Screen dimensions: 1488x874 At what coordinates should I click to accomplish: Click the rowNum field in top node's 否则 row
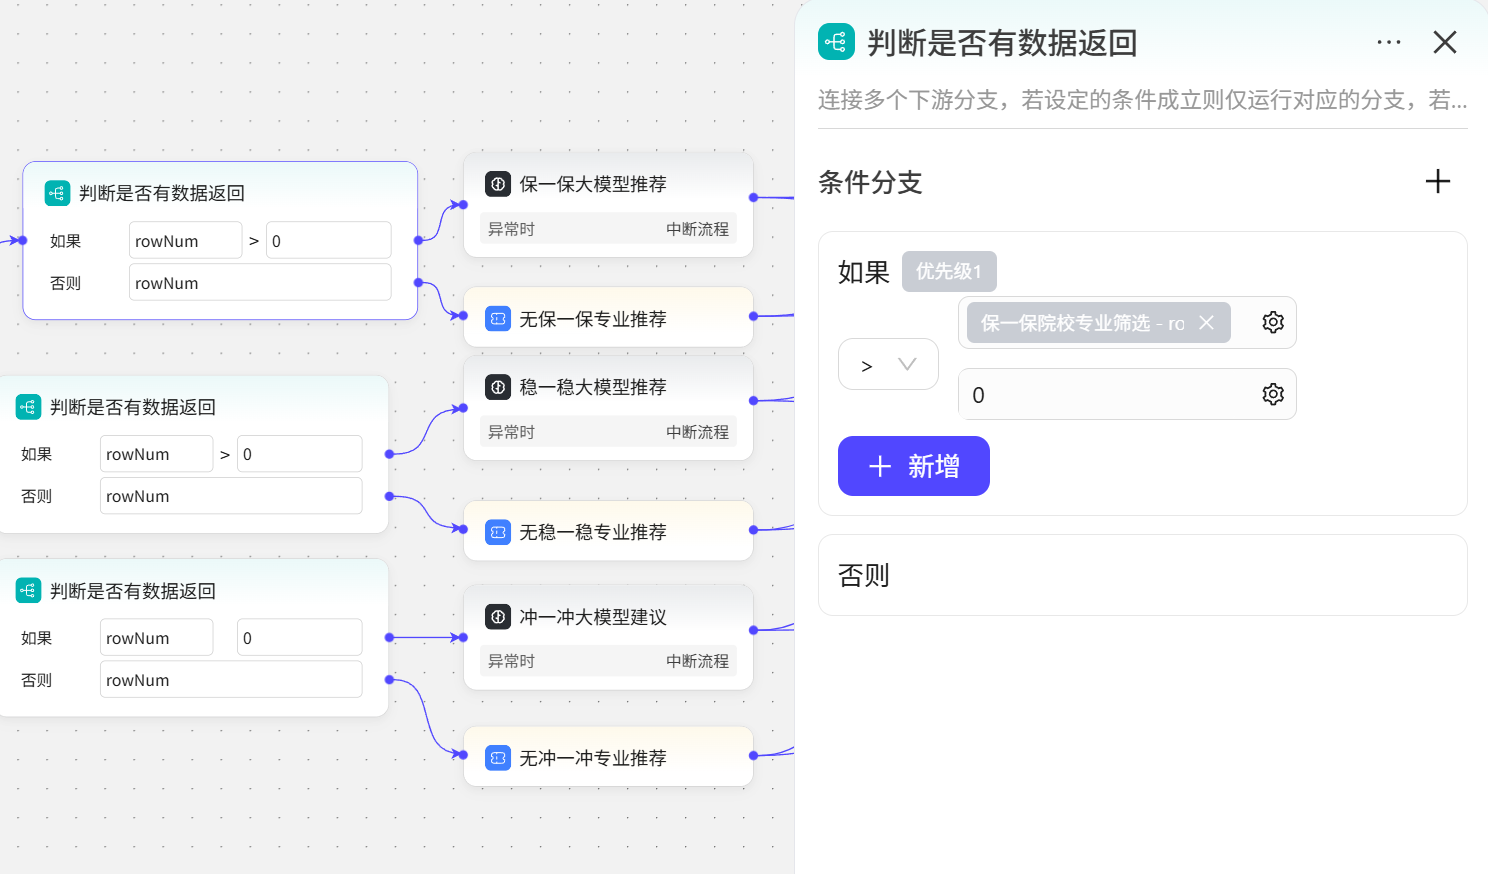pos(259,283)
